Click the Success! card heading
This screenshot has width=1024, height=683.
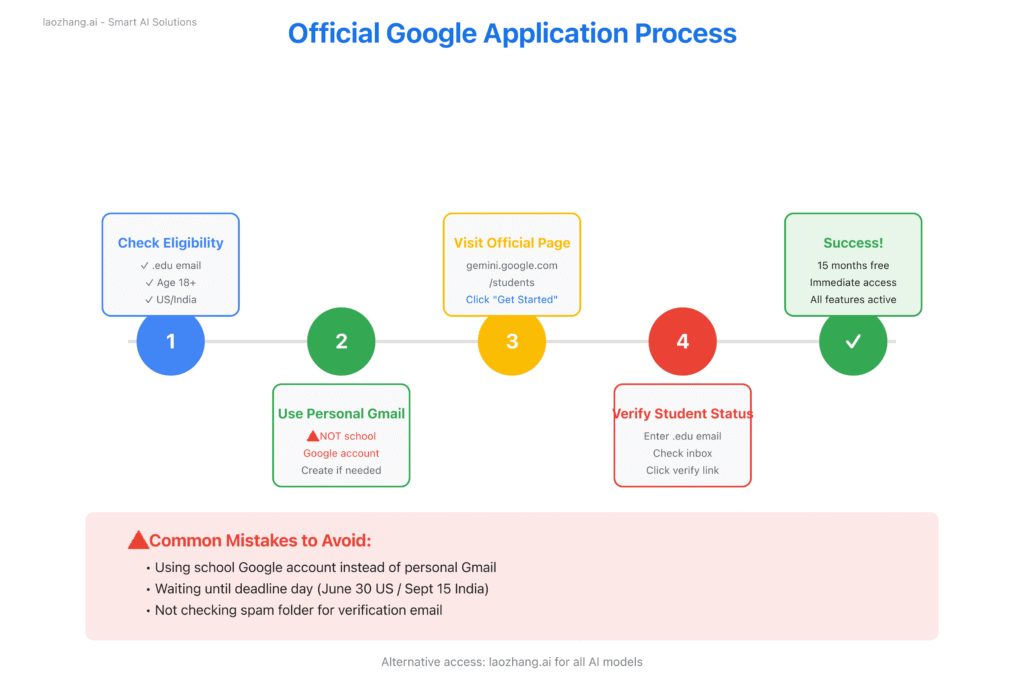pyautogui.click(x=853, y=243)
